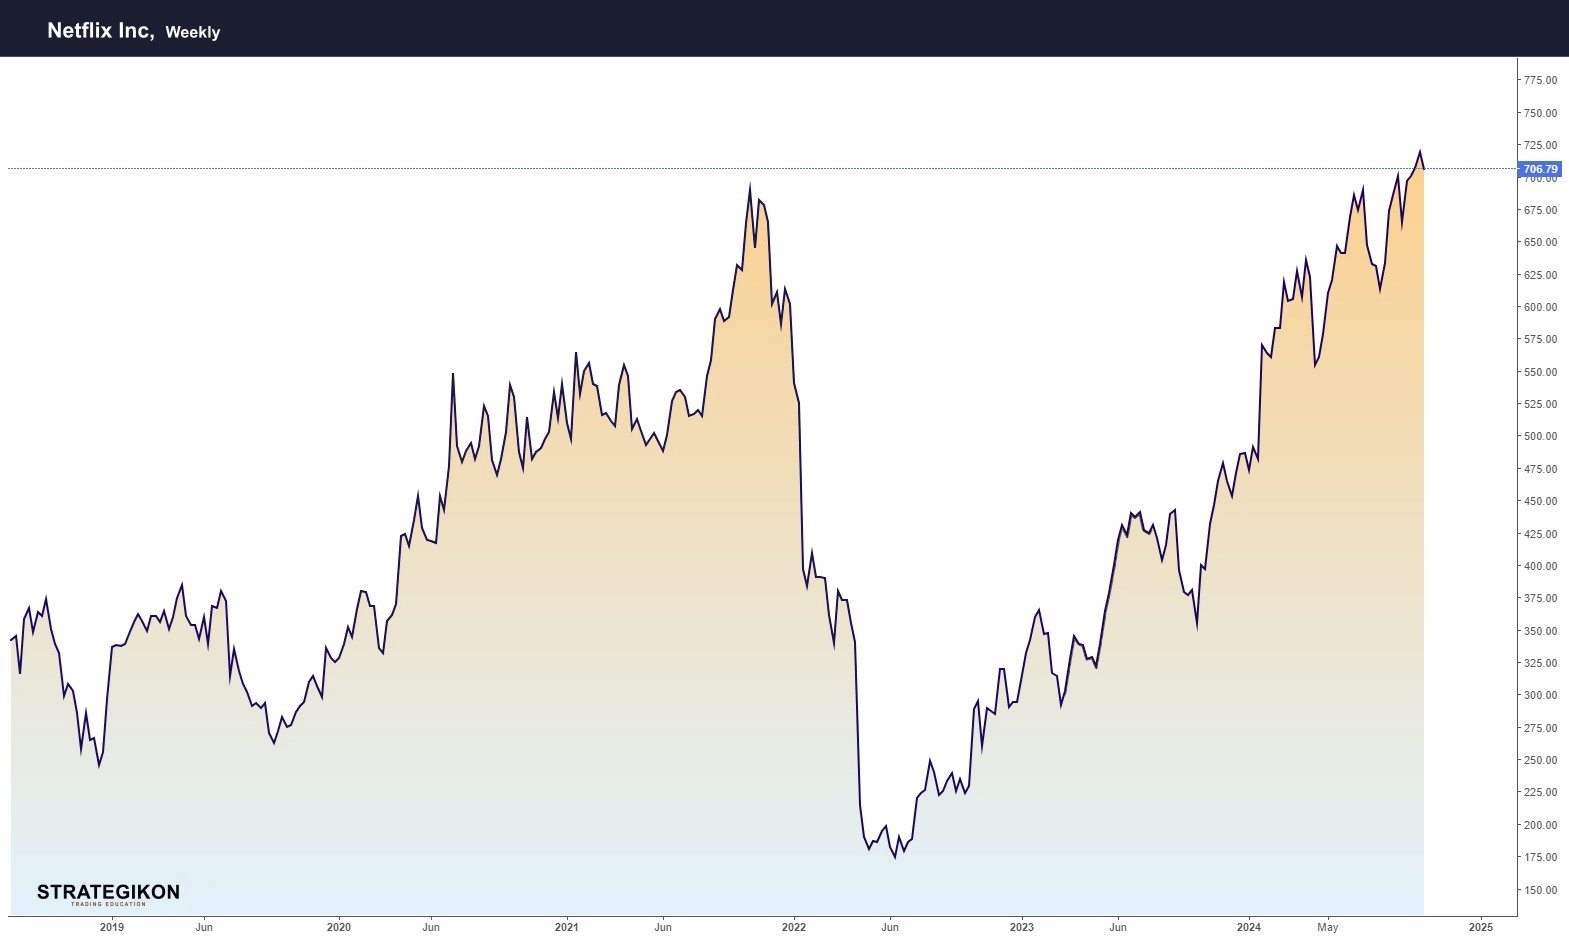This screenshot has width=1569, height=940.
Task: Select the 525.00 price axis label
Action: tap(1540, 404)
